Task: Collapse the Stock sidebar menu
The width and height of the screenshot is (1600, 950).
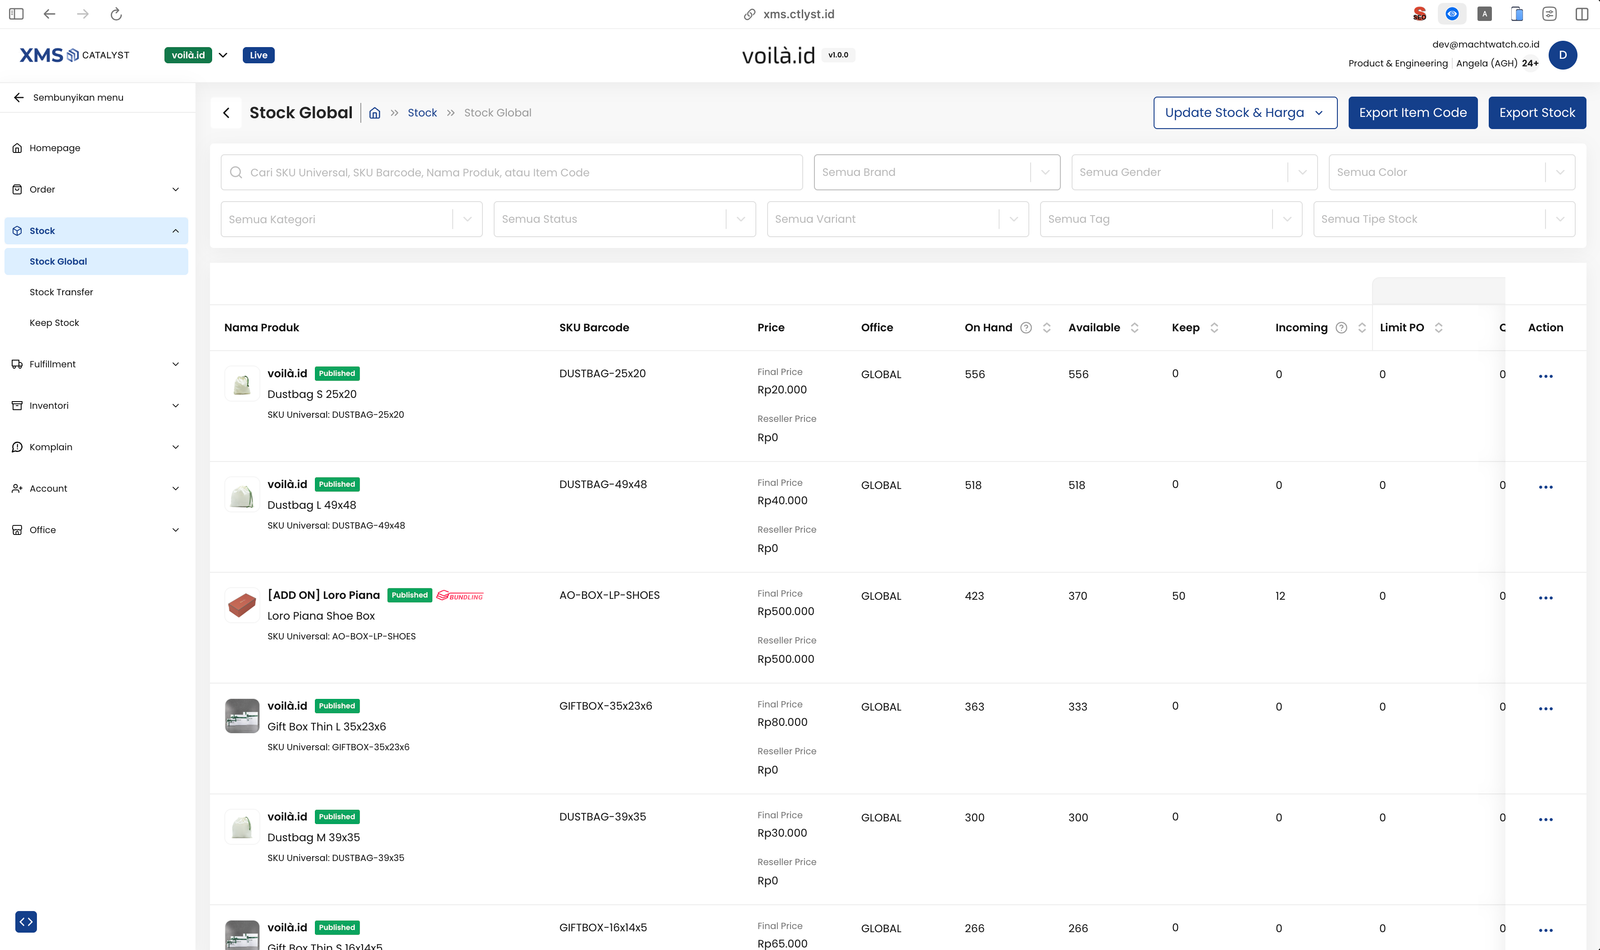Action: tap(96, 231)
